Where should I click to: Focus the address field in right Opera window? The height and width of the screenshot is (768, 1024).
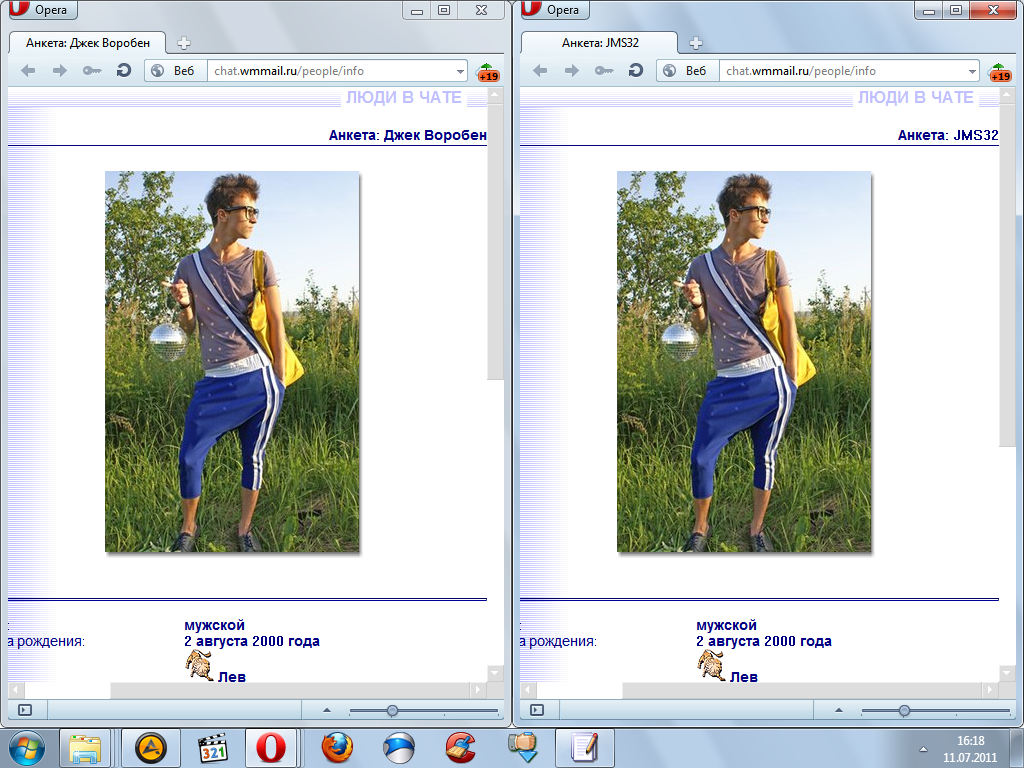(x=842, y=71)
